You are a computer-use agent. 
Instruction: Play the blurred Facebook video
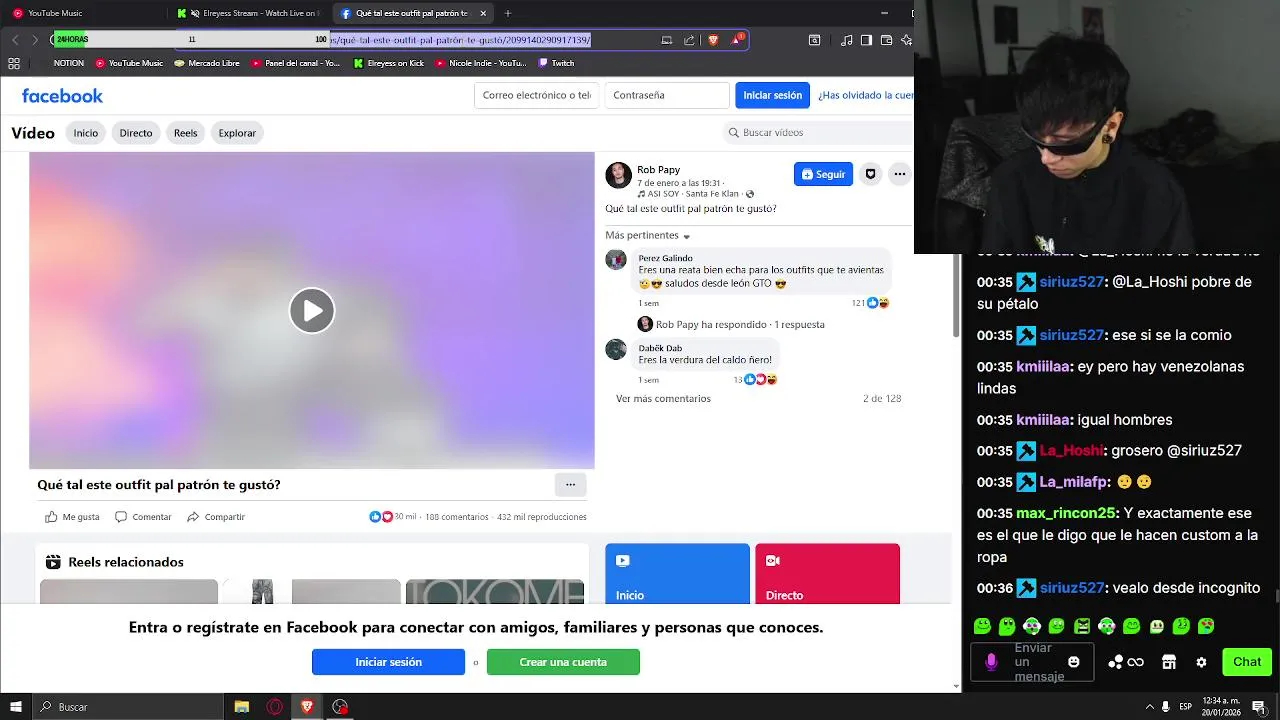click(x=312, y=310)
